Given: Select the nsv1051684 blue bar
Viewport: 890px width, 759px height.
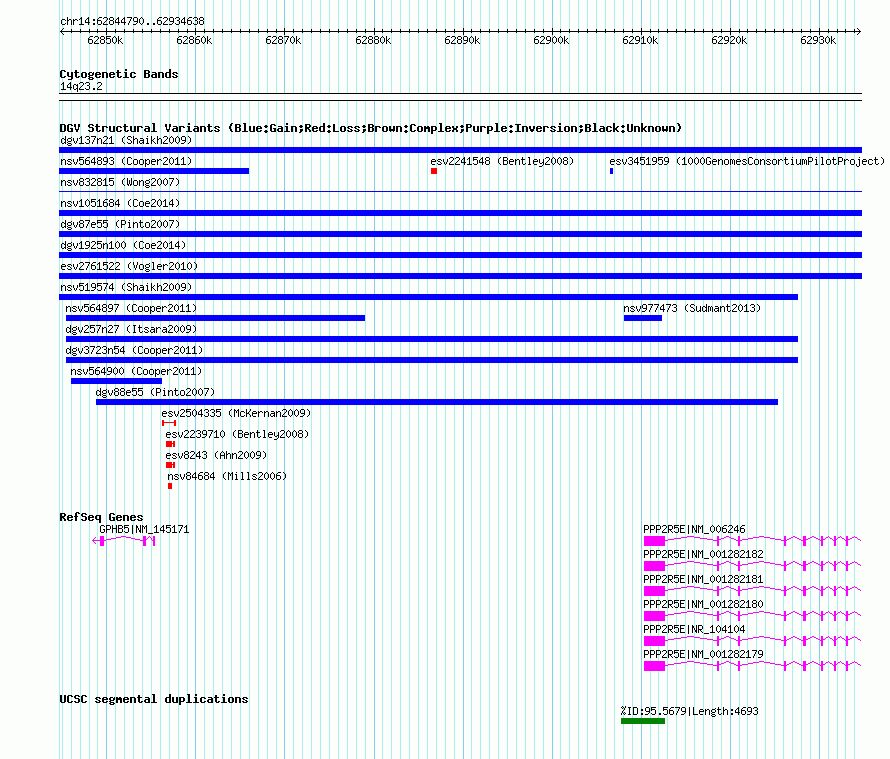Looking at the screenshot, I should coord(460,213).
